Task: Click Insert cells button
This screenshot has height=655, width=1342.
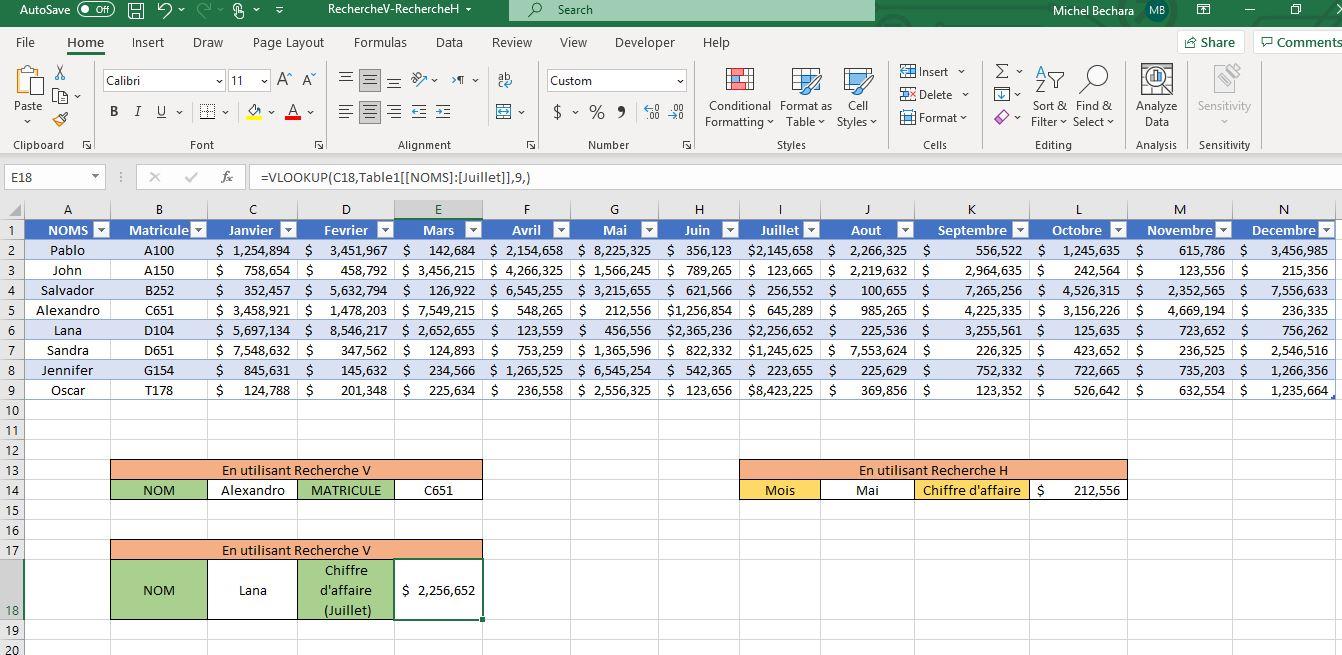Action: pos(932,71)
